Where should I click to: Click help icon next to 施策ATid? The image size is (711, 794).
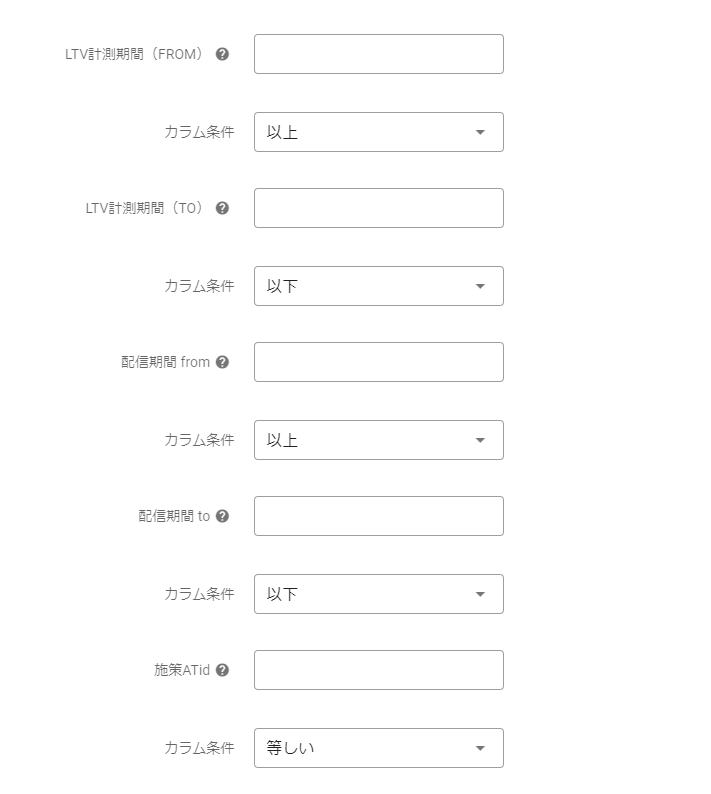[x=222, y=670]
